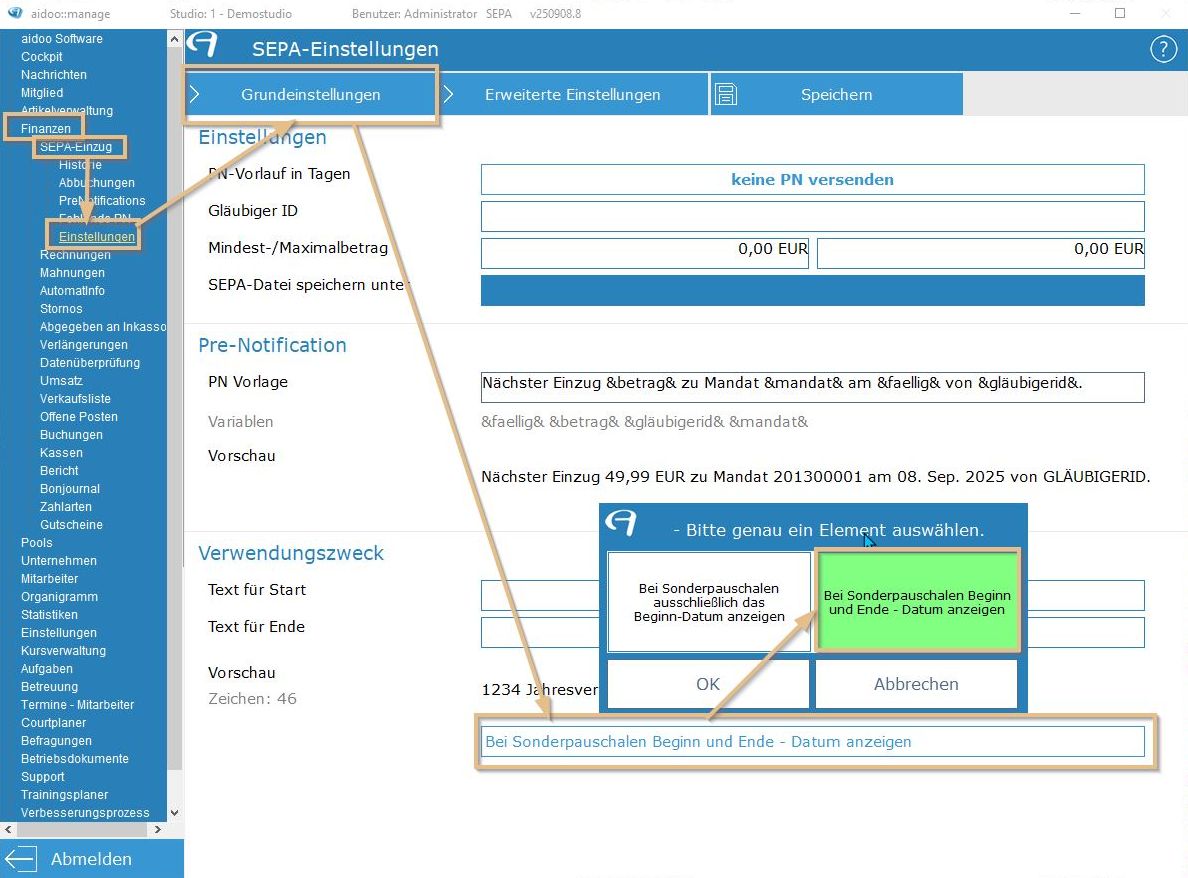Expand the Finanzen section in sidebar
This screenshot has height=878, width=1188.
(x=46, y=129)
